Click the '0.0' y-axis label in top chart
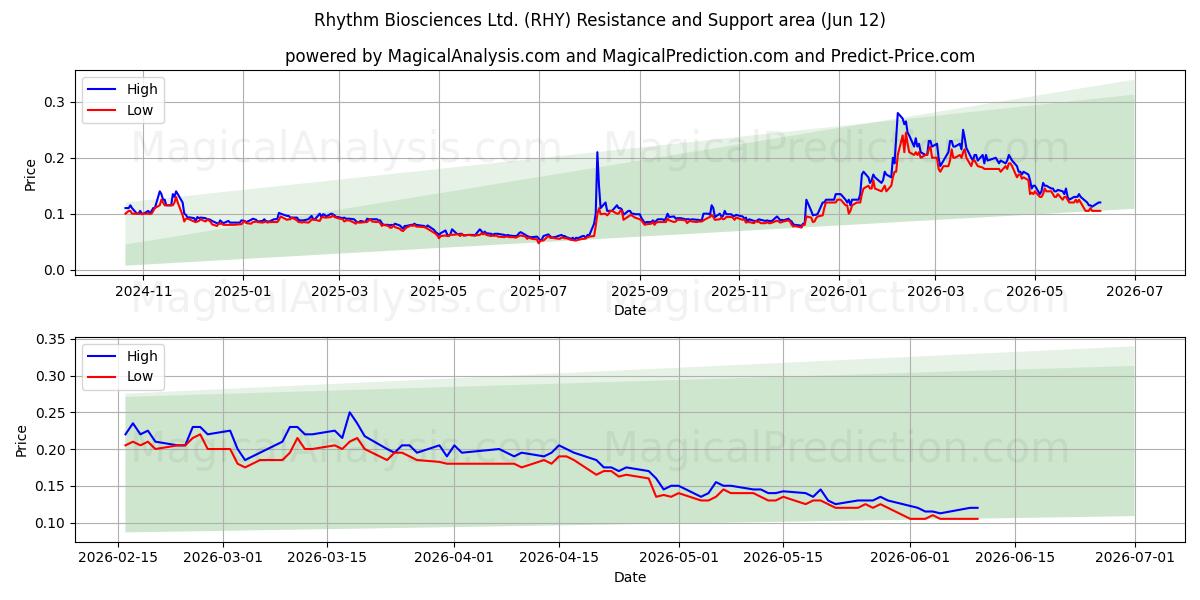The width and height of the screenshot is (1200, 600). [54, 270]
